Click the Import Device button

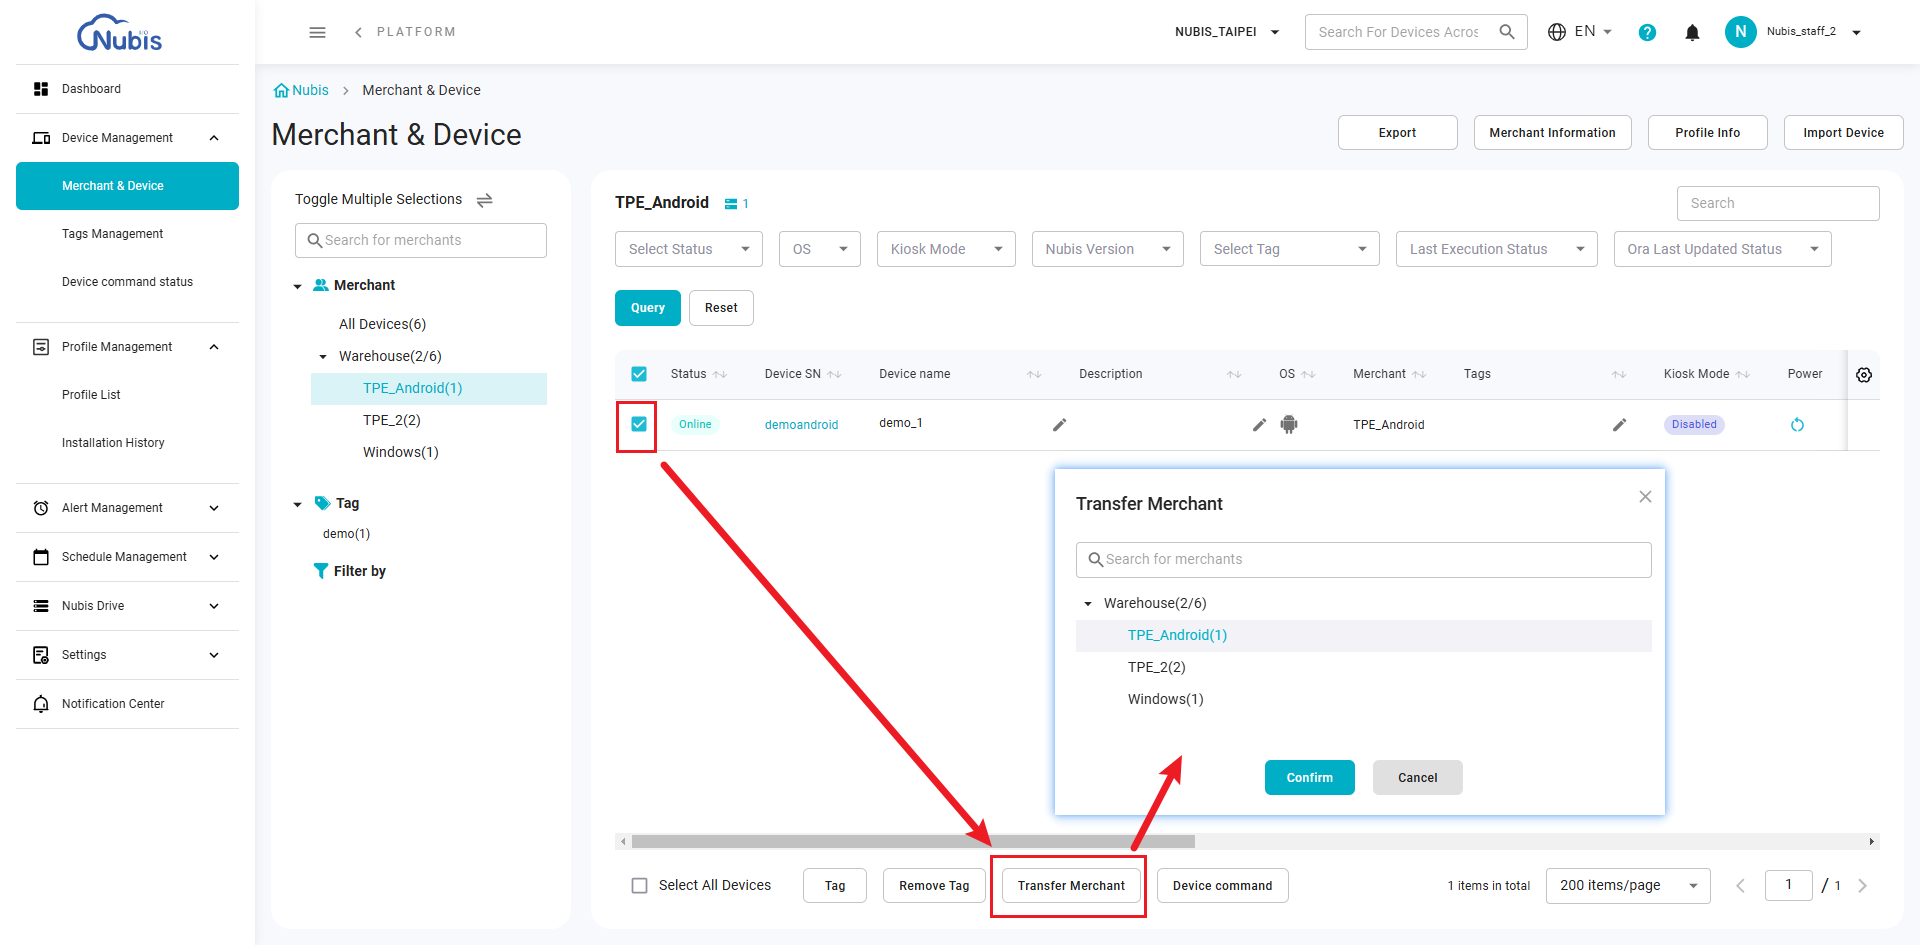pyautogui.click(x=1843, y=133)
